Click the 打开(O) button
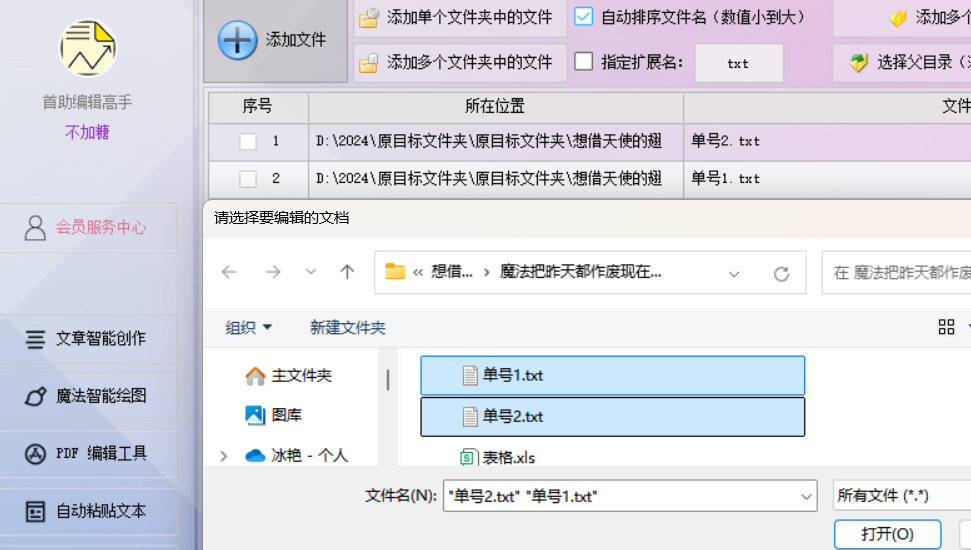The width and height of the screenshot is (971, 550). [887, 534]
